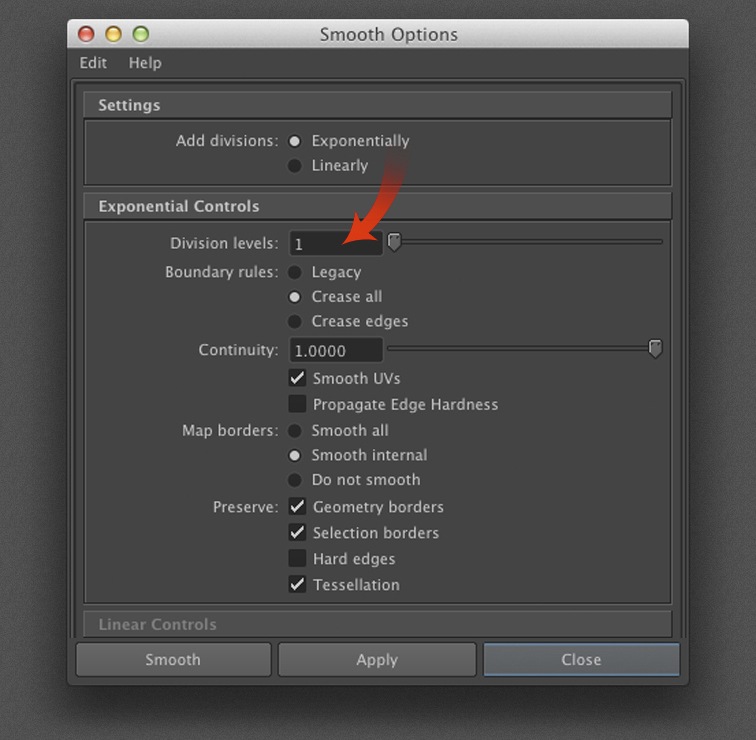
Task: Toggle the Smooth UVs checkbox
Action: (297, 378)
